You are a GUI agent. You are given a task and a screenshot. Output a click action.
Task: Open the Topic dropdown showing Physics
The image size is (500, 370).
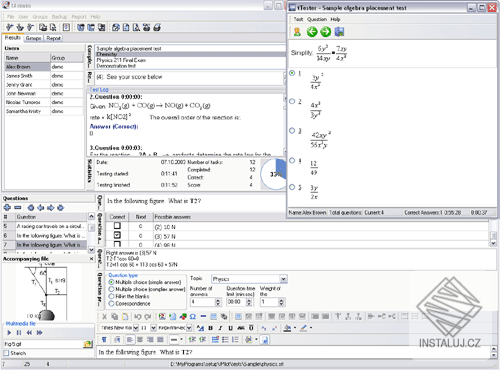(283, 279)
